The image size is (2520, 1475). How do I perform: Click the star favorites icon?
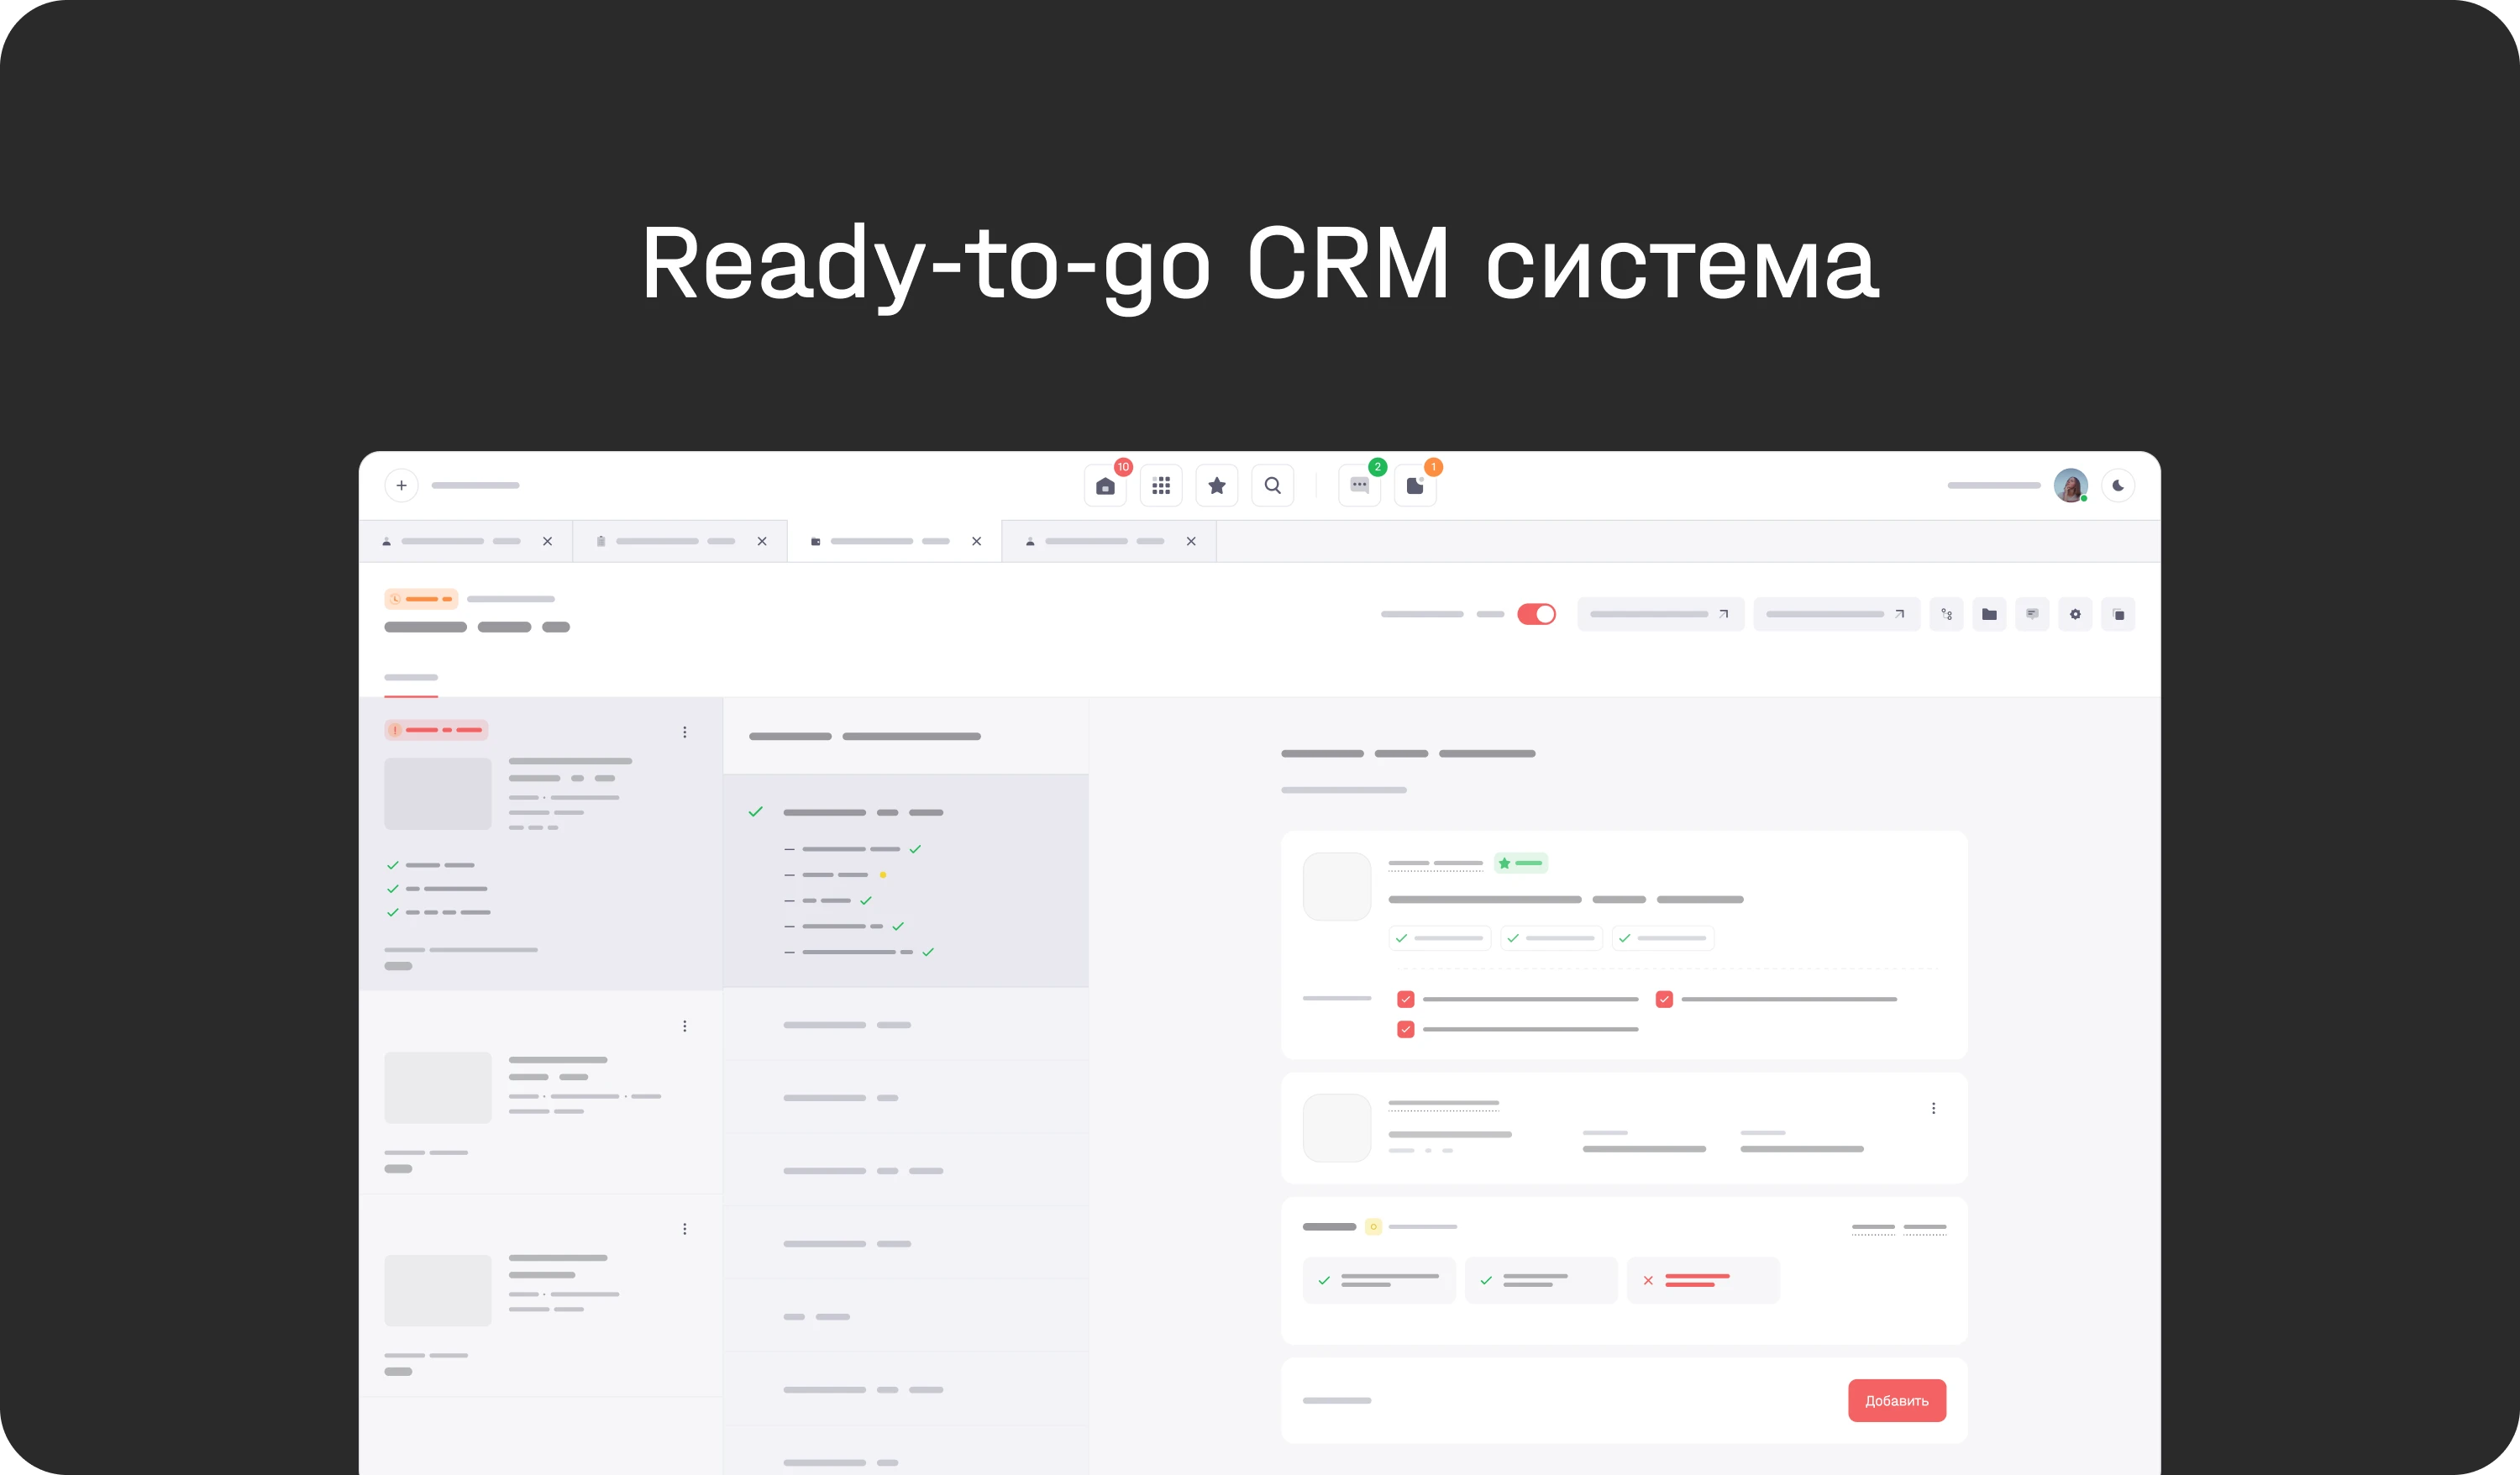(x=1217, y=486)
